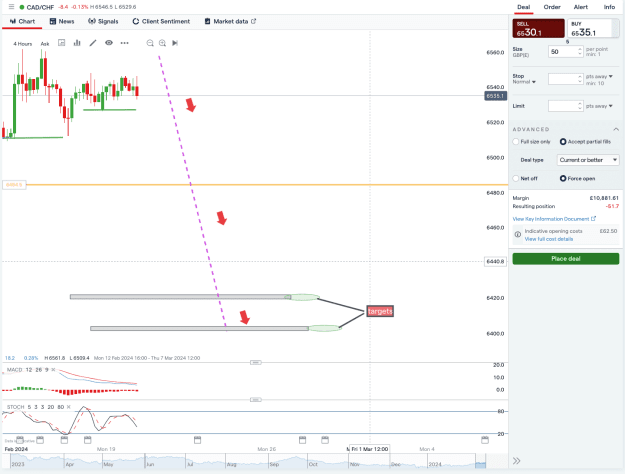Open the calendar event icon at far right of timeline
This screenshot has width=625, height=474.
(485, 440)
